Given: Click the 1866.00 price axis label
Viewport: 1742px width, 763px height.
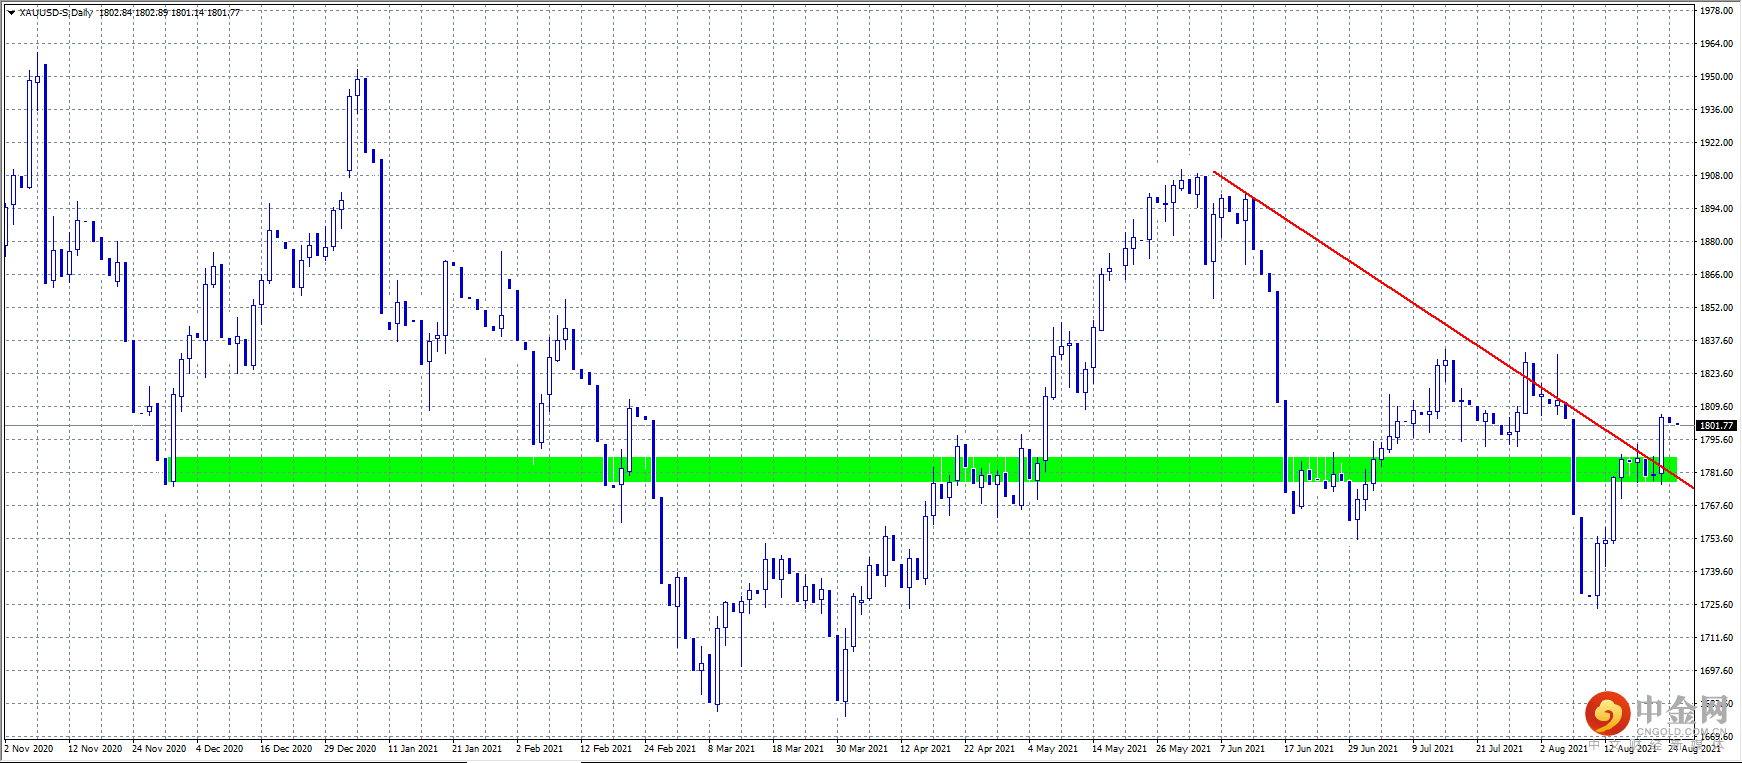Looking at the screenshot, I should coord(1716,275).
